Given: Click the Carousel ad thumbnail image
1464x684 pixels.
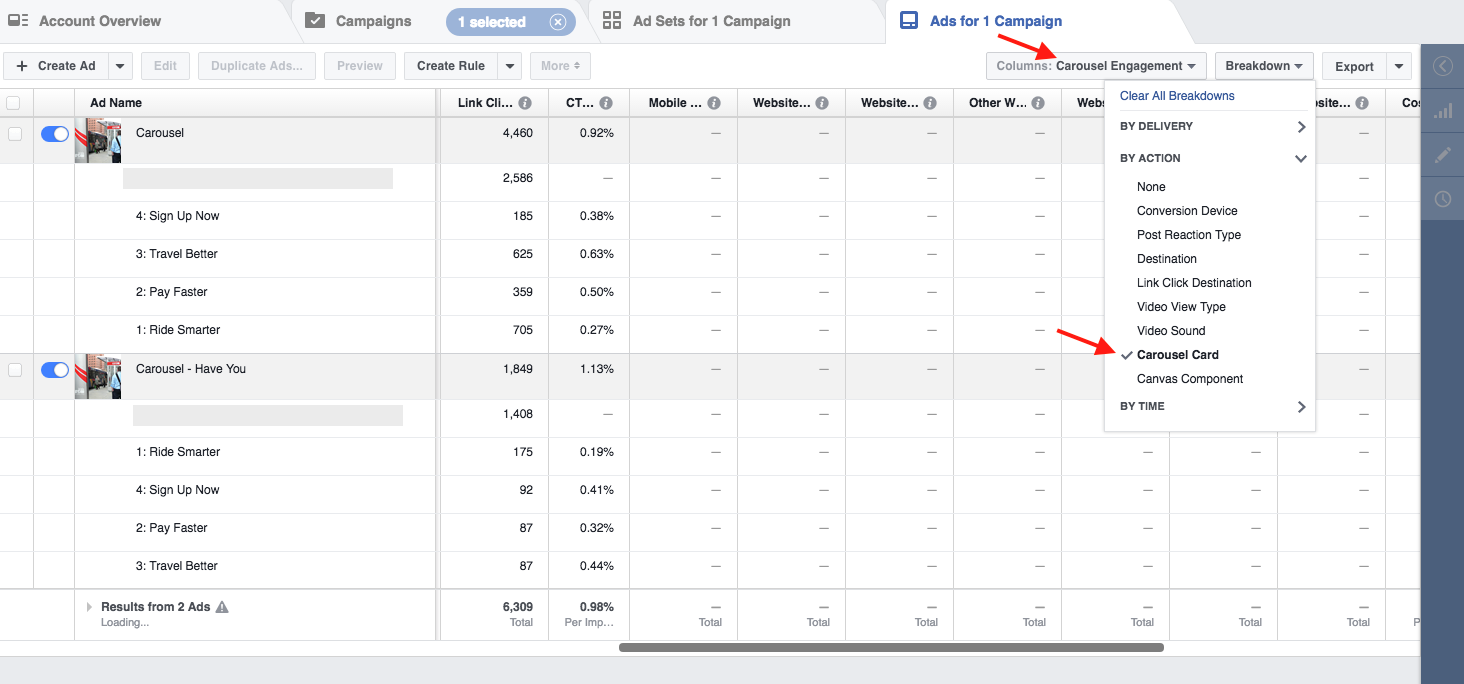Looking at the screenshot, I should click(97, 140).
